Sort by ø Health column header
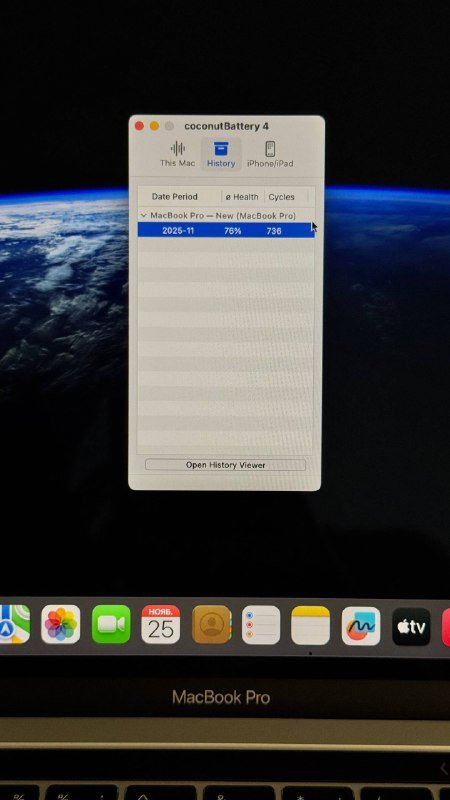The width and height of the screenshot is (450, 800). coord(242,196)
